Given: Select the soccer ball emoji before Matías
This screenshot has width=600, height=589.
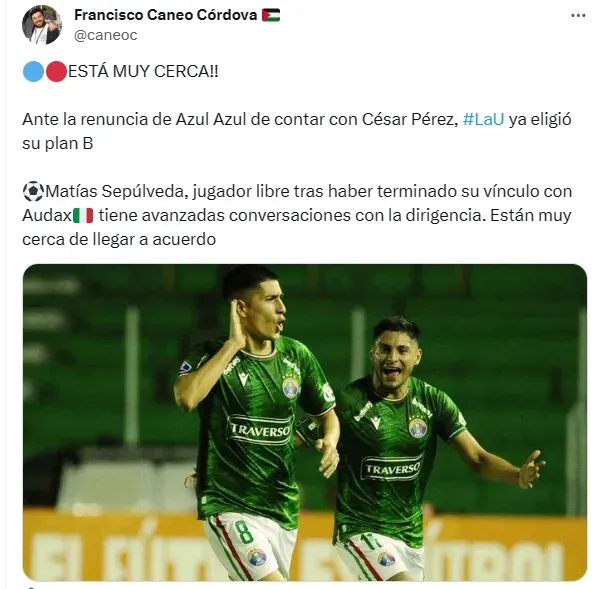Looking at the screenshot, I should coord(33,191).
